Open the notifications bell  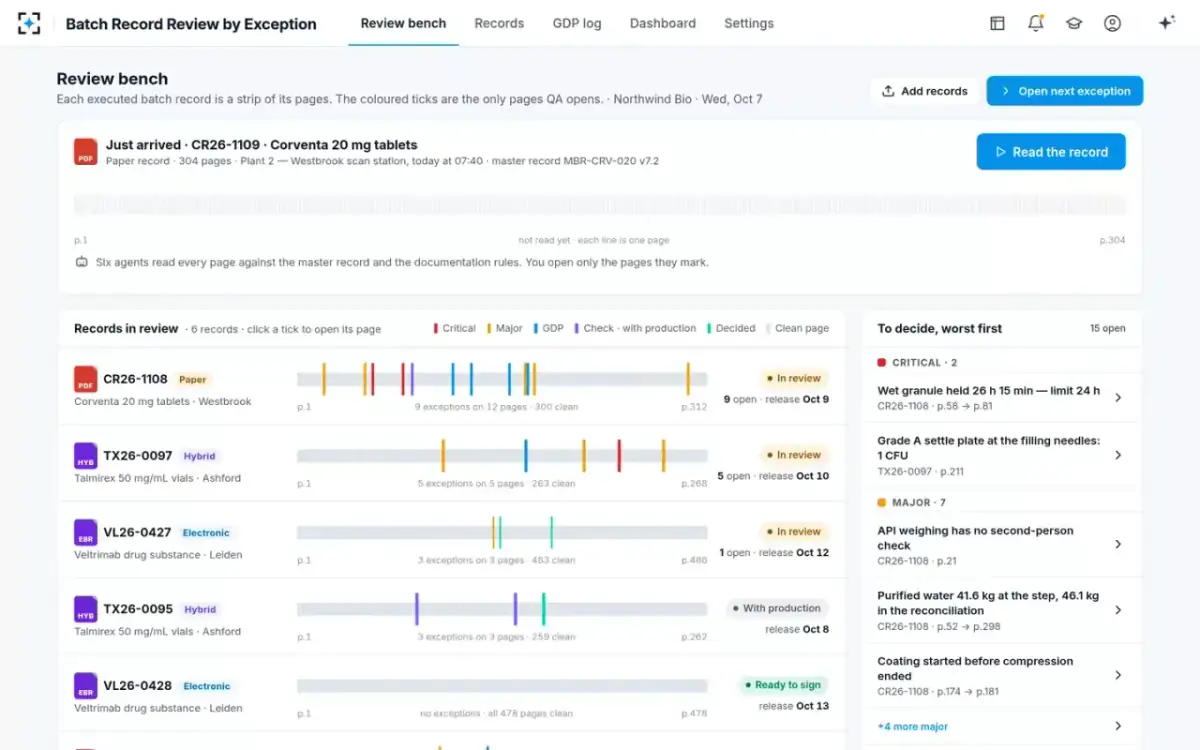pos(1036,23)
